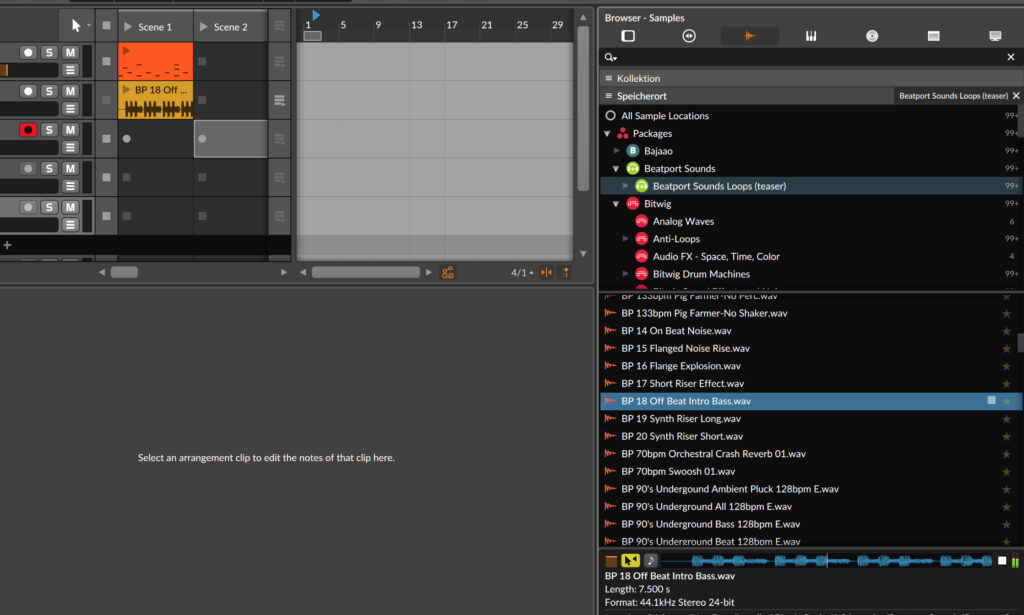The width and height of the screenshot is (1024, 615).
Task: Open the Samples tab in the browser
Action: pyautogui.click(x=749, y=36)
